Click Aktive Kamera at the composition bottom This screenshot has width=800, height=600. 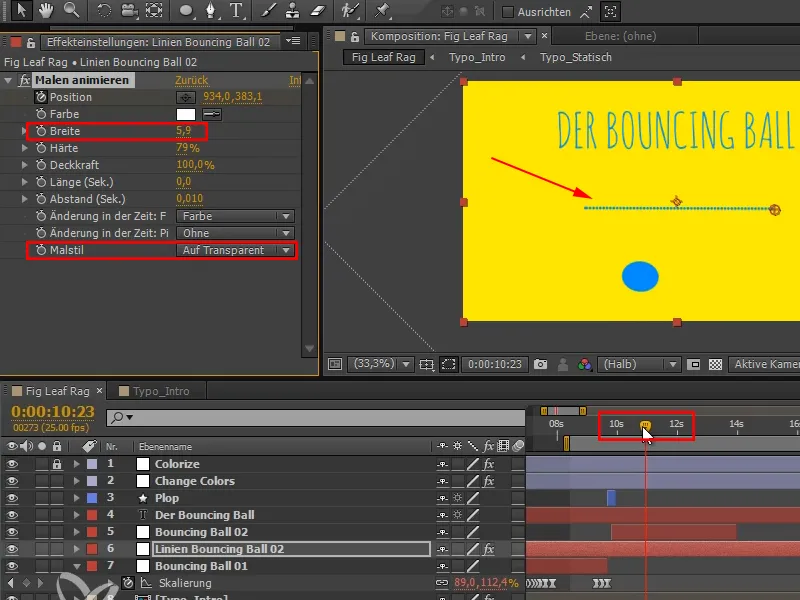tap(763, 364)
